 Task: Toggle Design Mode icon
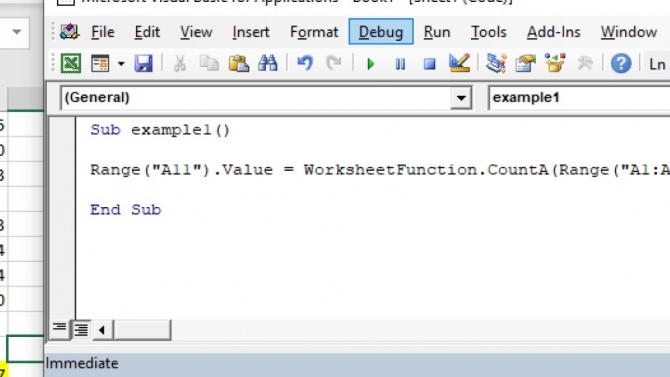coord(459,63)
